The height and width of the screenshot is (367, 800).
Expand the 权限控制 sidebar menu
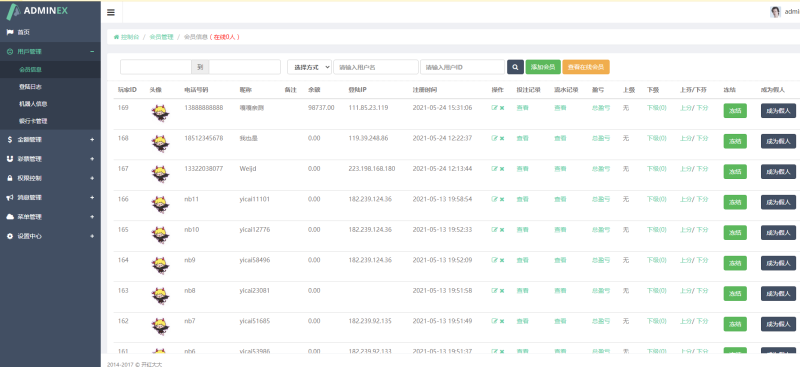click(x=50, y=178)
